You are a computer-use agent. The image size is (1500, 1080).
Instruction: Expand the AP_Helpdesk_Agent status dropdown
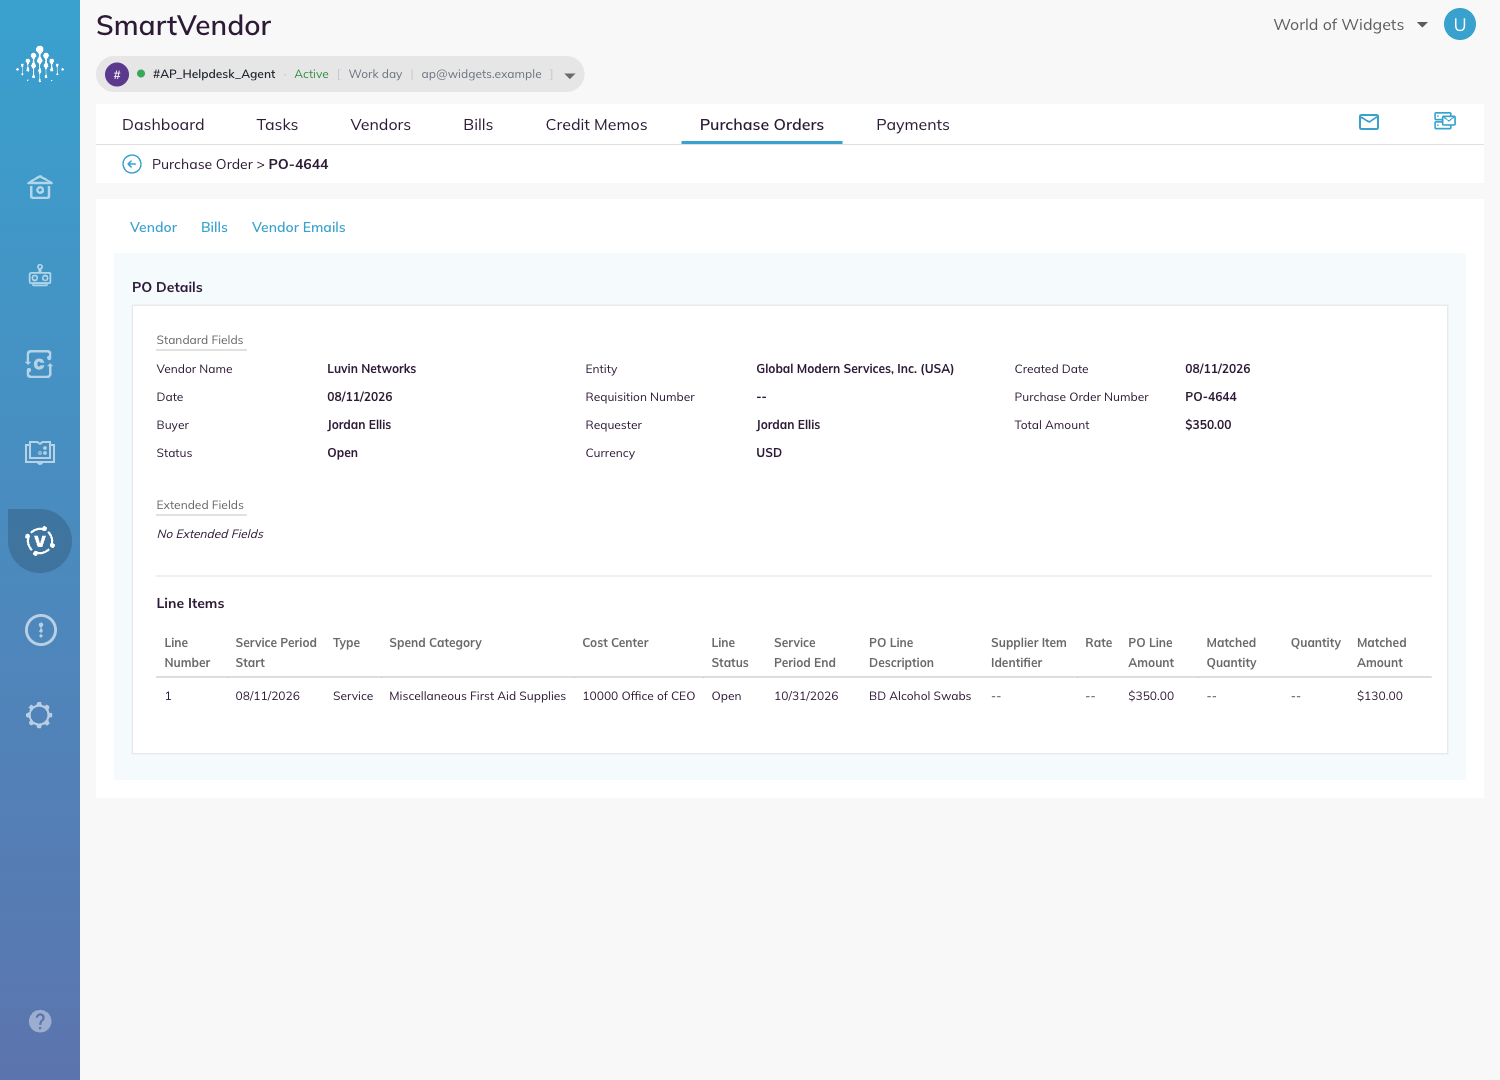[570, 75]
